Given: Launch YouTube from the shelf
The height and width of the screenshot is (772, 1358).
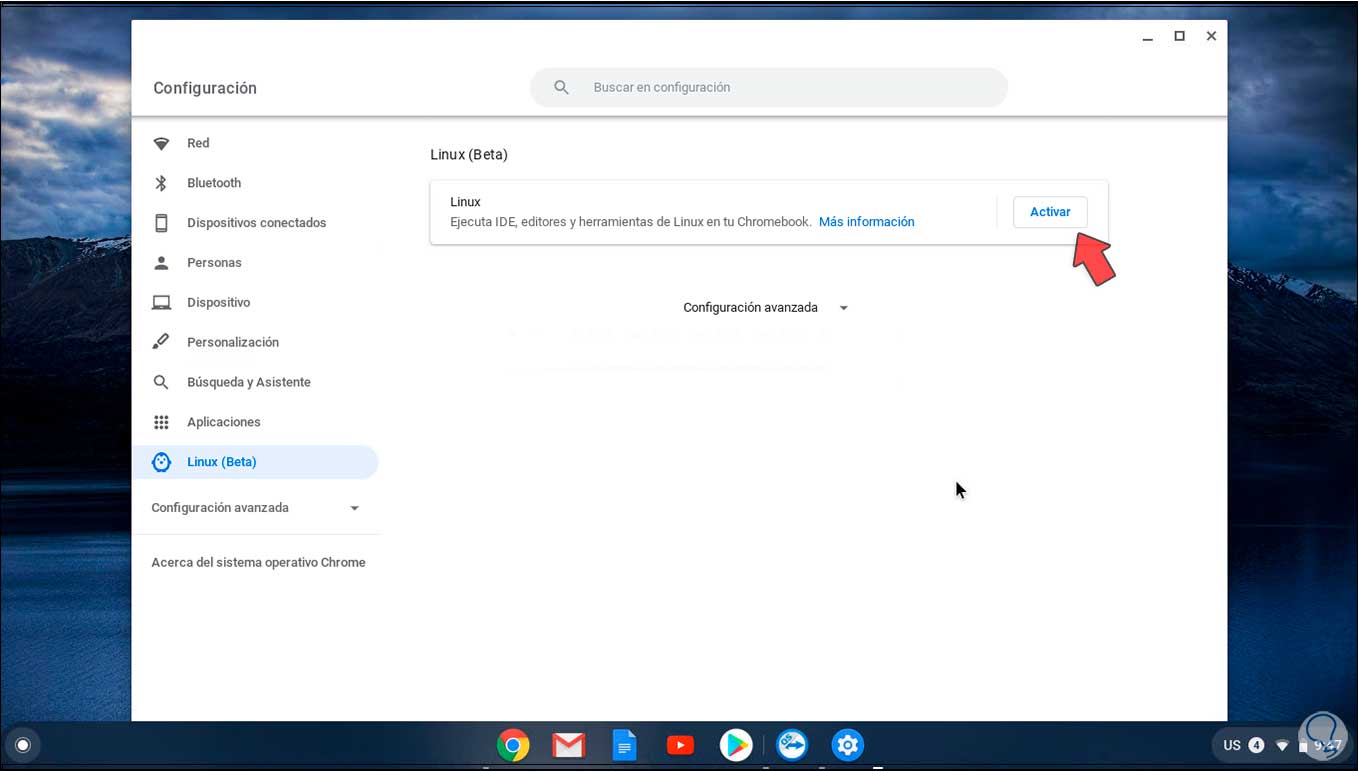Looking at the screenshot, I should click(x=680, y=745).
